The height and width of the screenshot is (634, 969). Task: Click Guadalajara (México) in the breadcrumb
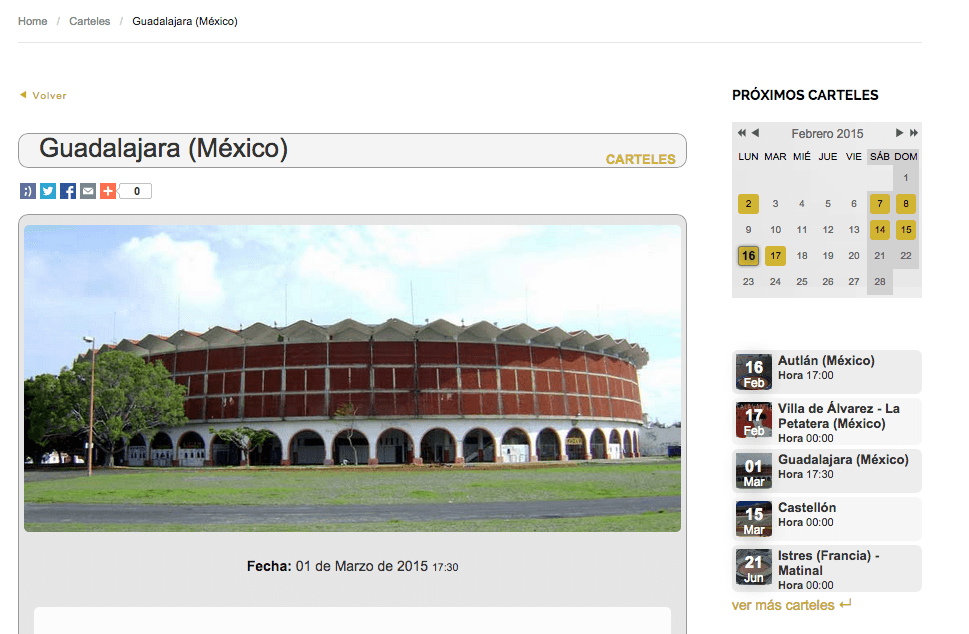tap(185, 21)
